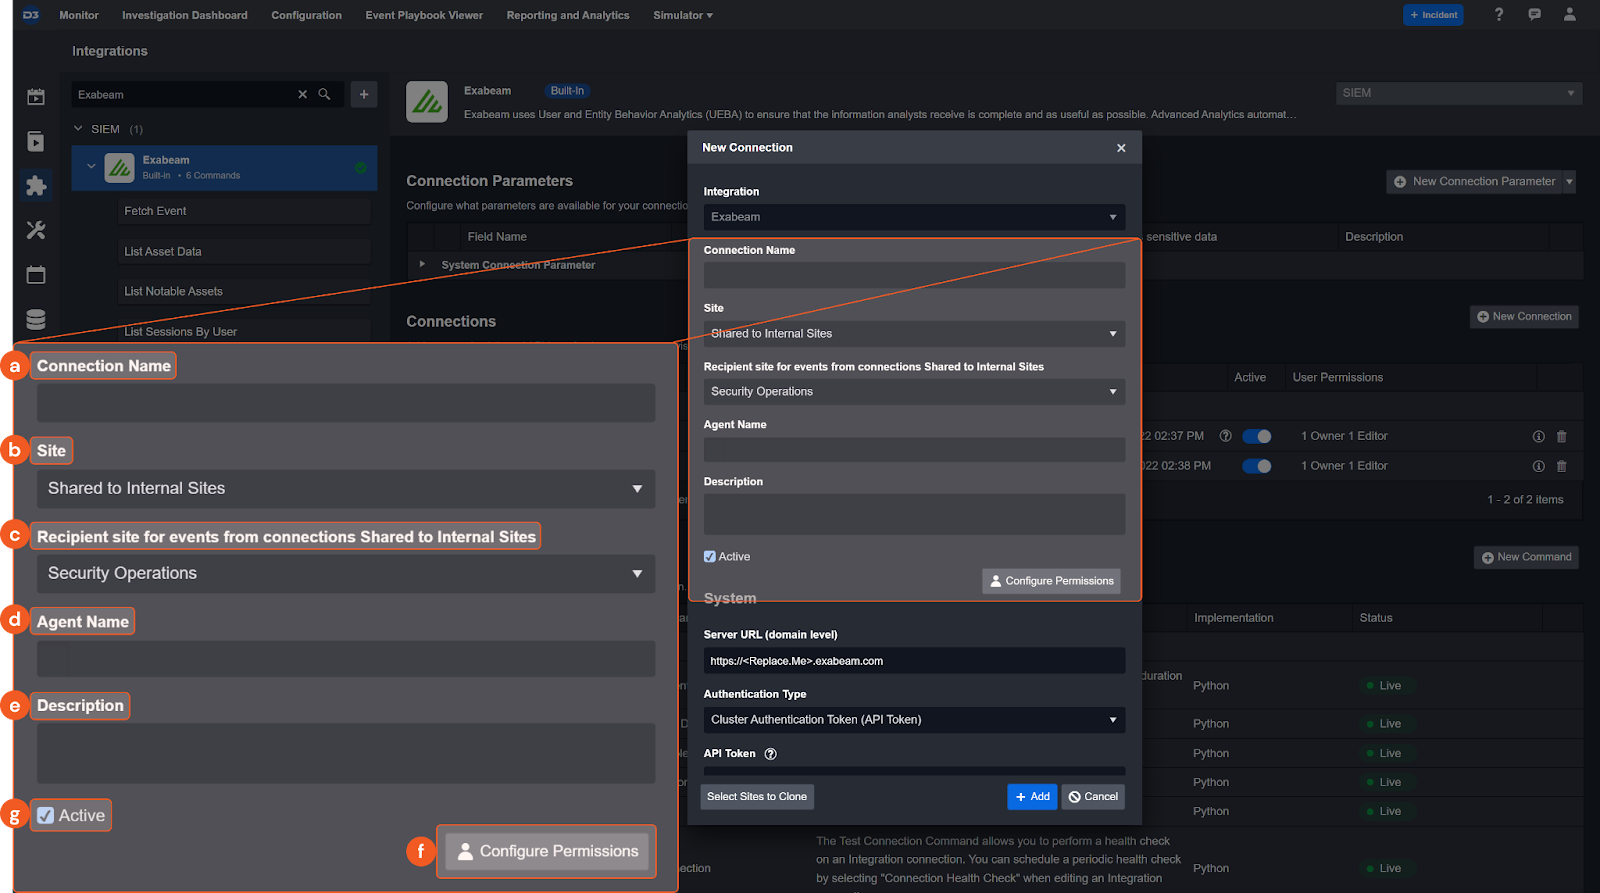Click the Built-In badge
The width and height of the screenshot is (1600, 893).
(567, 91)
